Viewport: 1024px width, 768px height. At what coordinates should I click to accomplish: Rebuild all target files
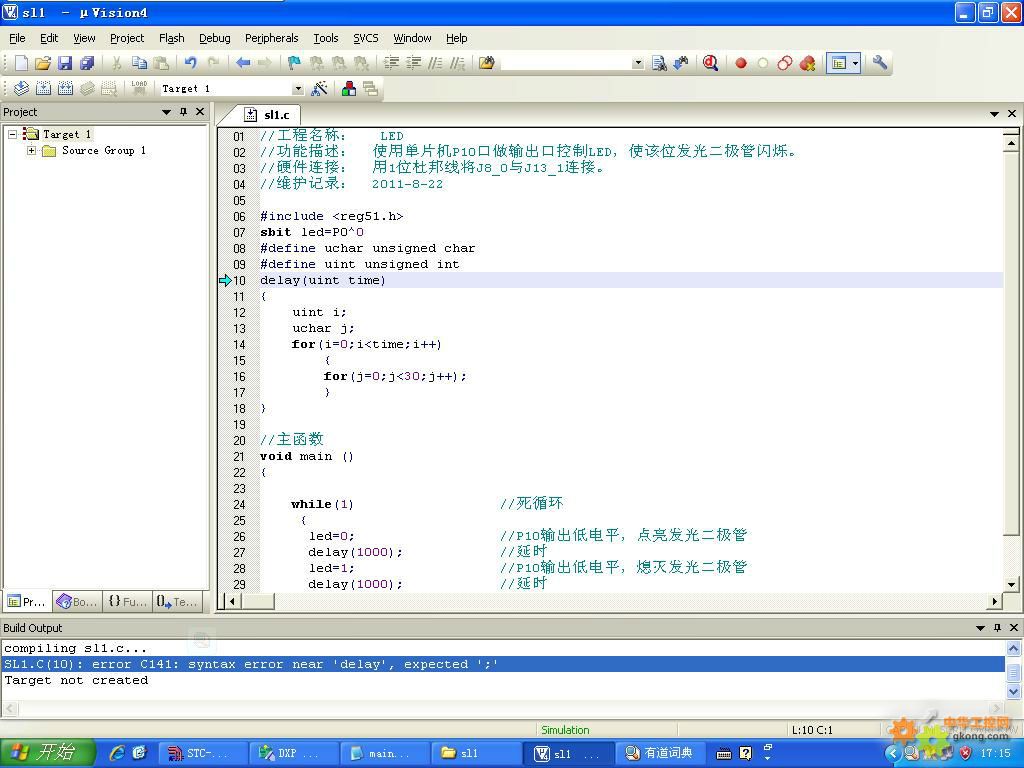coord(65,88)
